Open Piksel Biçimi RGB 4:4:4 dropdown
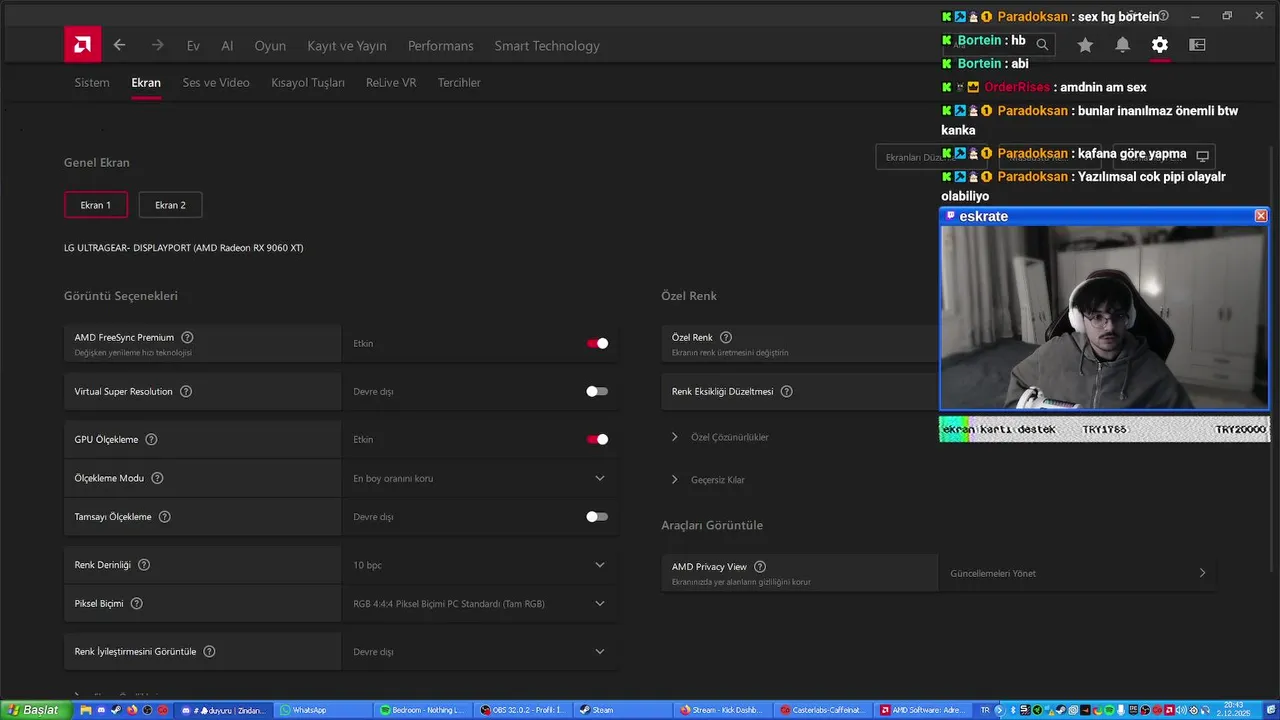Image resolution: width=1280 pixels, height=720 pixels. (x=480, y=603)
